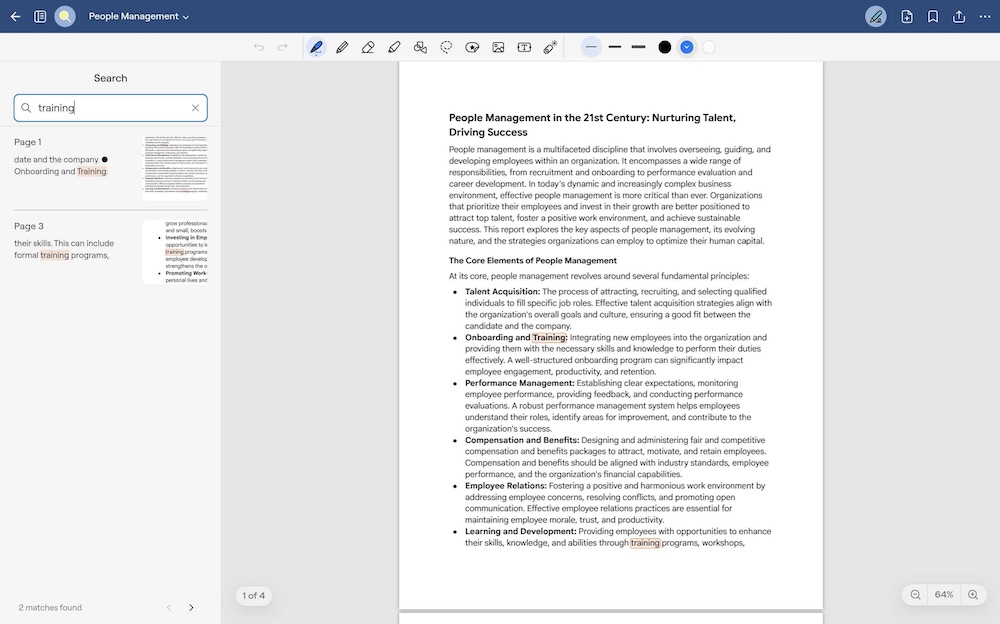Open the People Management title dropdown
The width and height of the screenshot is (1000, 624).
tap(138, 16)
